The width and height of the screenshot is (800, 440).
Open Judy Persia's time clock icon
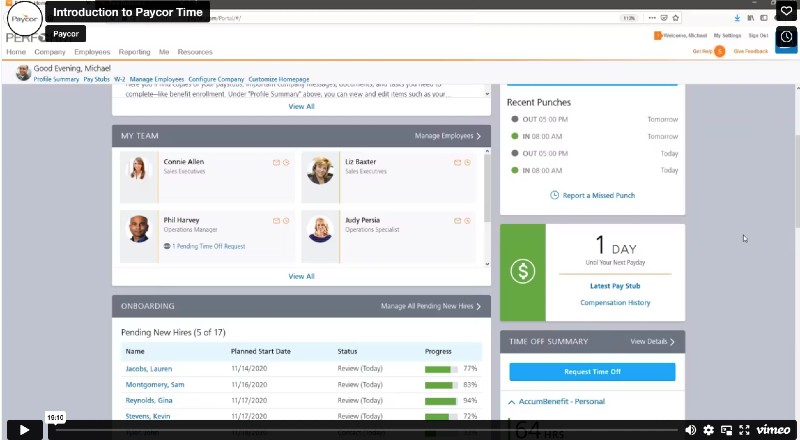[467, 221]
